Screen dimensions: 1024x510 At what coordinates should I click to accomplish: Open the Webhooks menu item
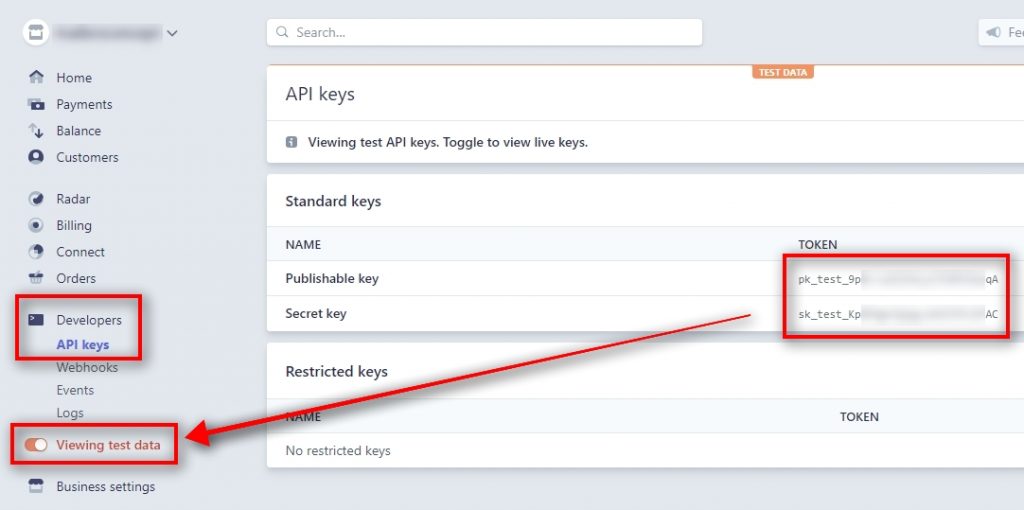(87, 367)
